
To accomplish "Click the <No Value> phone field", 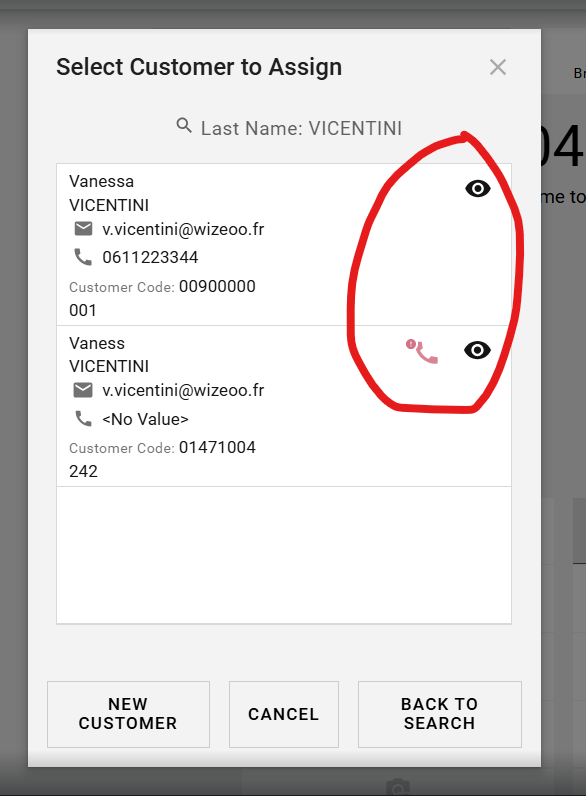I will (x=145, y=419).
